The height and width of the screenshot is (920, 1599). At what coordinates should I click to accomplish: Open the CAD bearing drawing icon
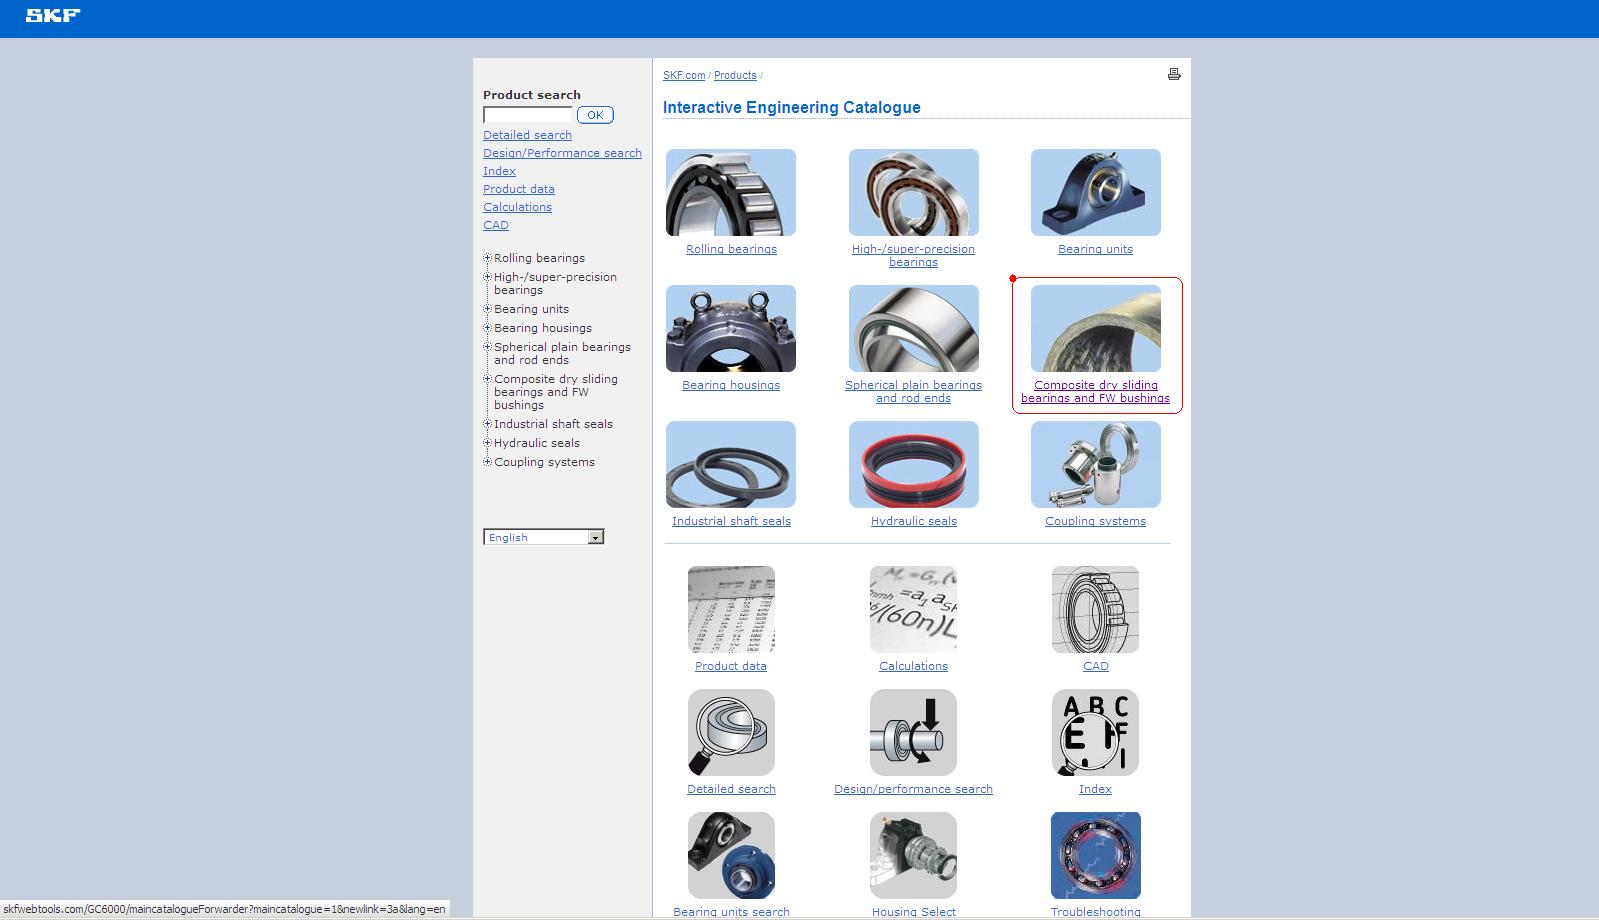1095,609
